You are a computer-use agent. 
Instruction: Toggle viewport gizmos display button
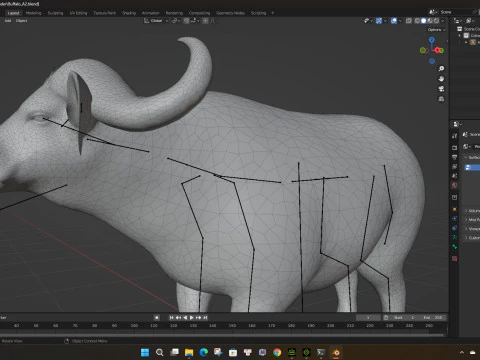coord(379,21)
